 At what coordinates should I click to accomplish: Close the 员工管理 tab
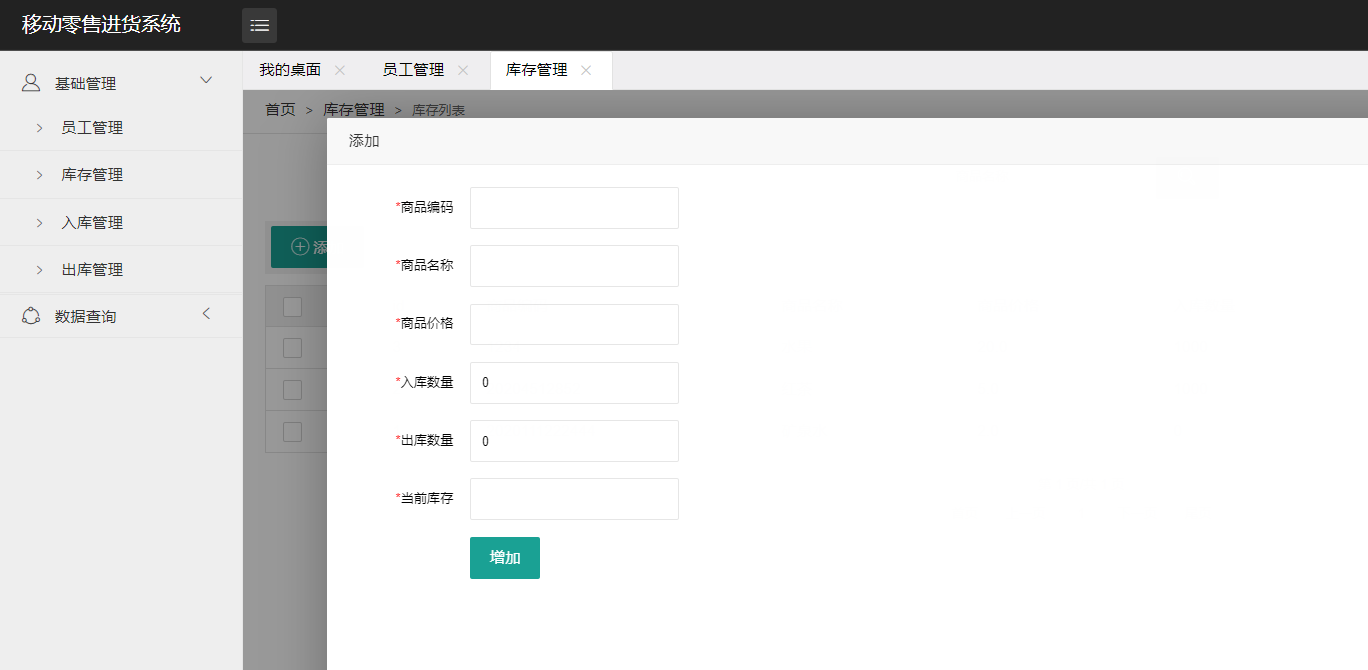coord(463,70)
